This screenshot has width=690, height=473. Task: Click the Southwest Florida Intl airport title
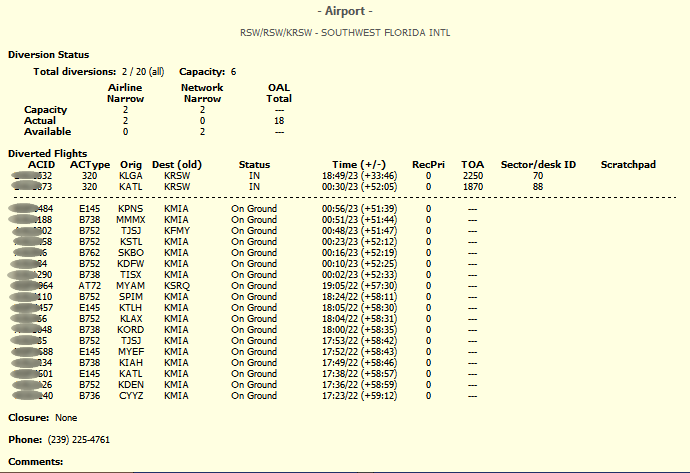pyautogui.click(x=345, y=32)
